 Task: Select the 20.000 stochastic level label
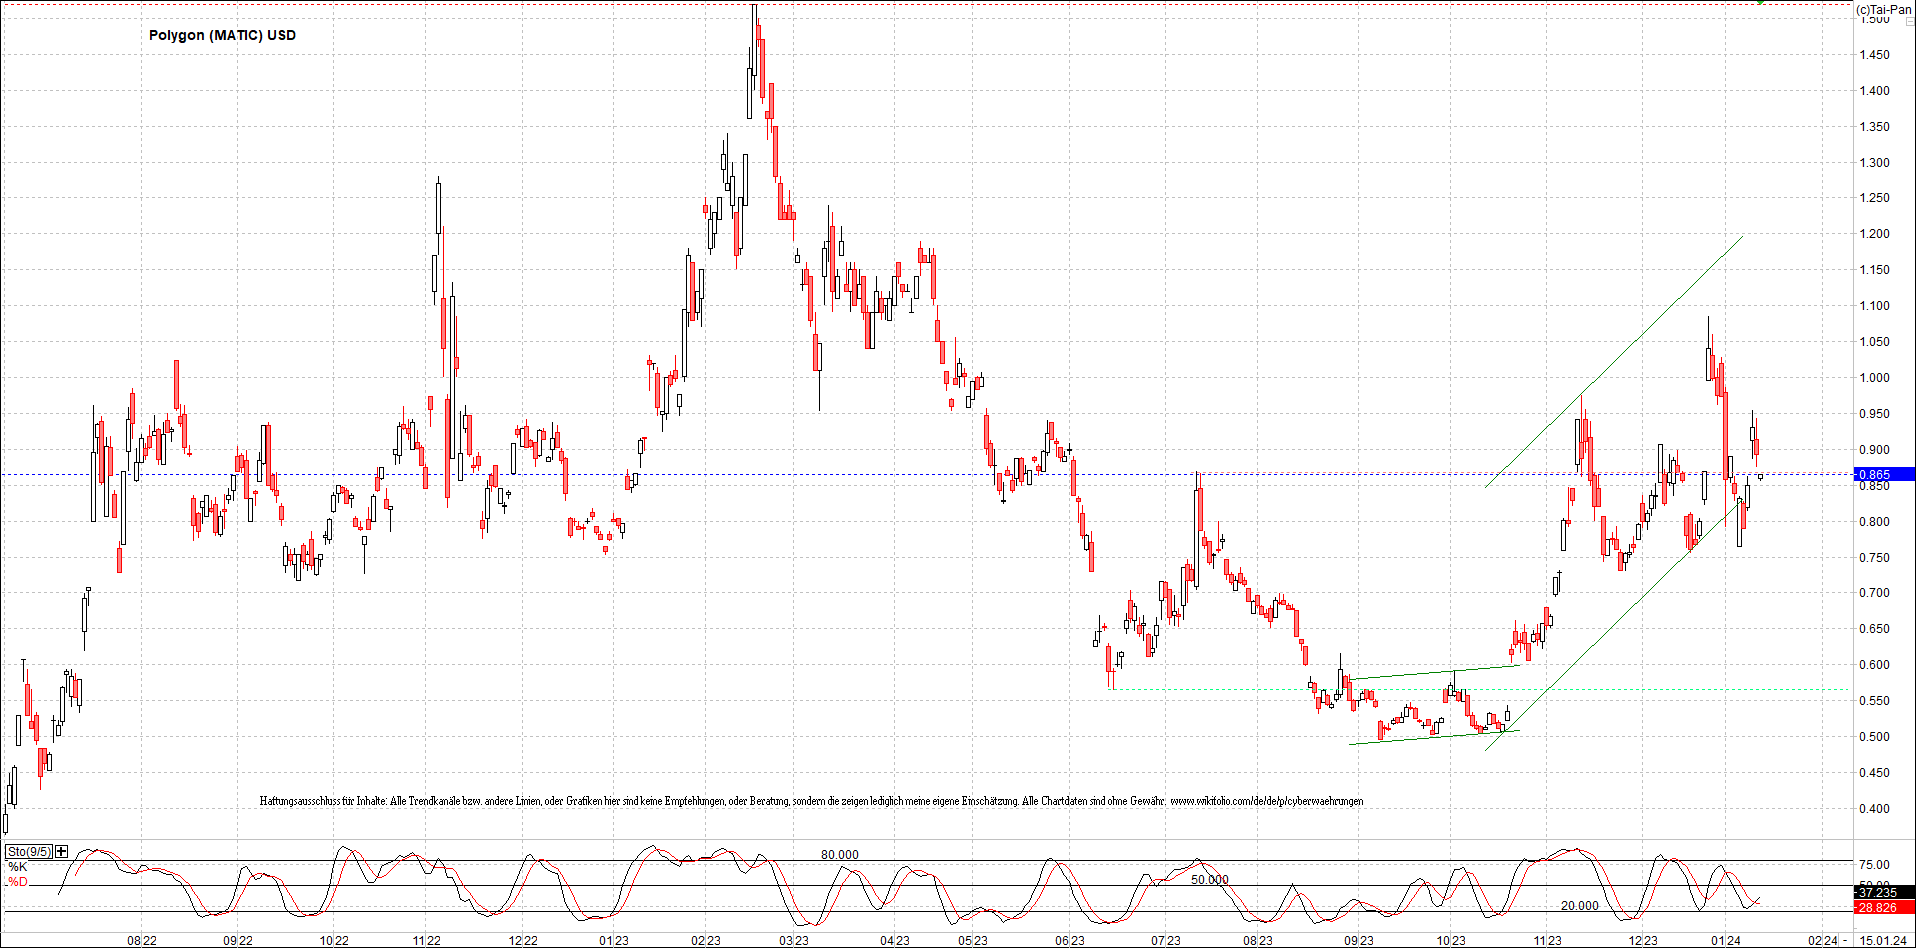click(x=1580, y=906)
